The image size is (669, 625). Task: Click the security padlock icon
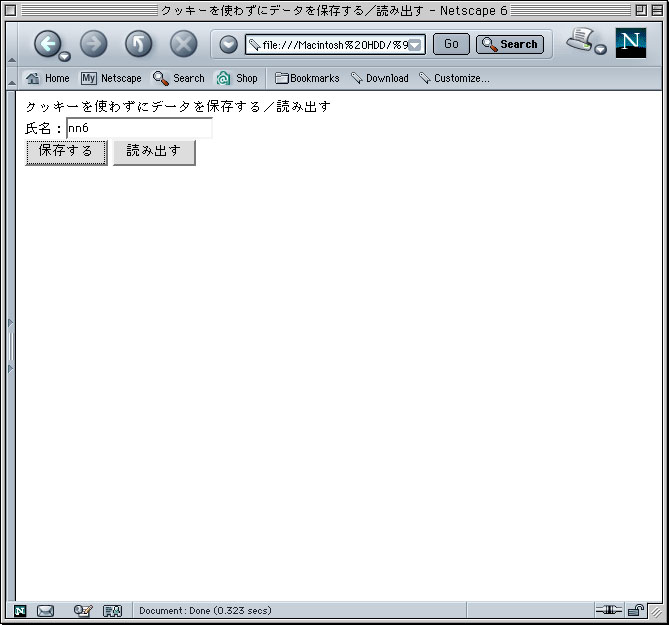pyautogui.click(x=636, y=610)
